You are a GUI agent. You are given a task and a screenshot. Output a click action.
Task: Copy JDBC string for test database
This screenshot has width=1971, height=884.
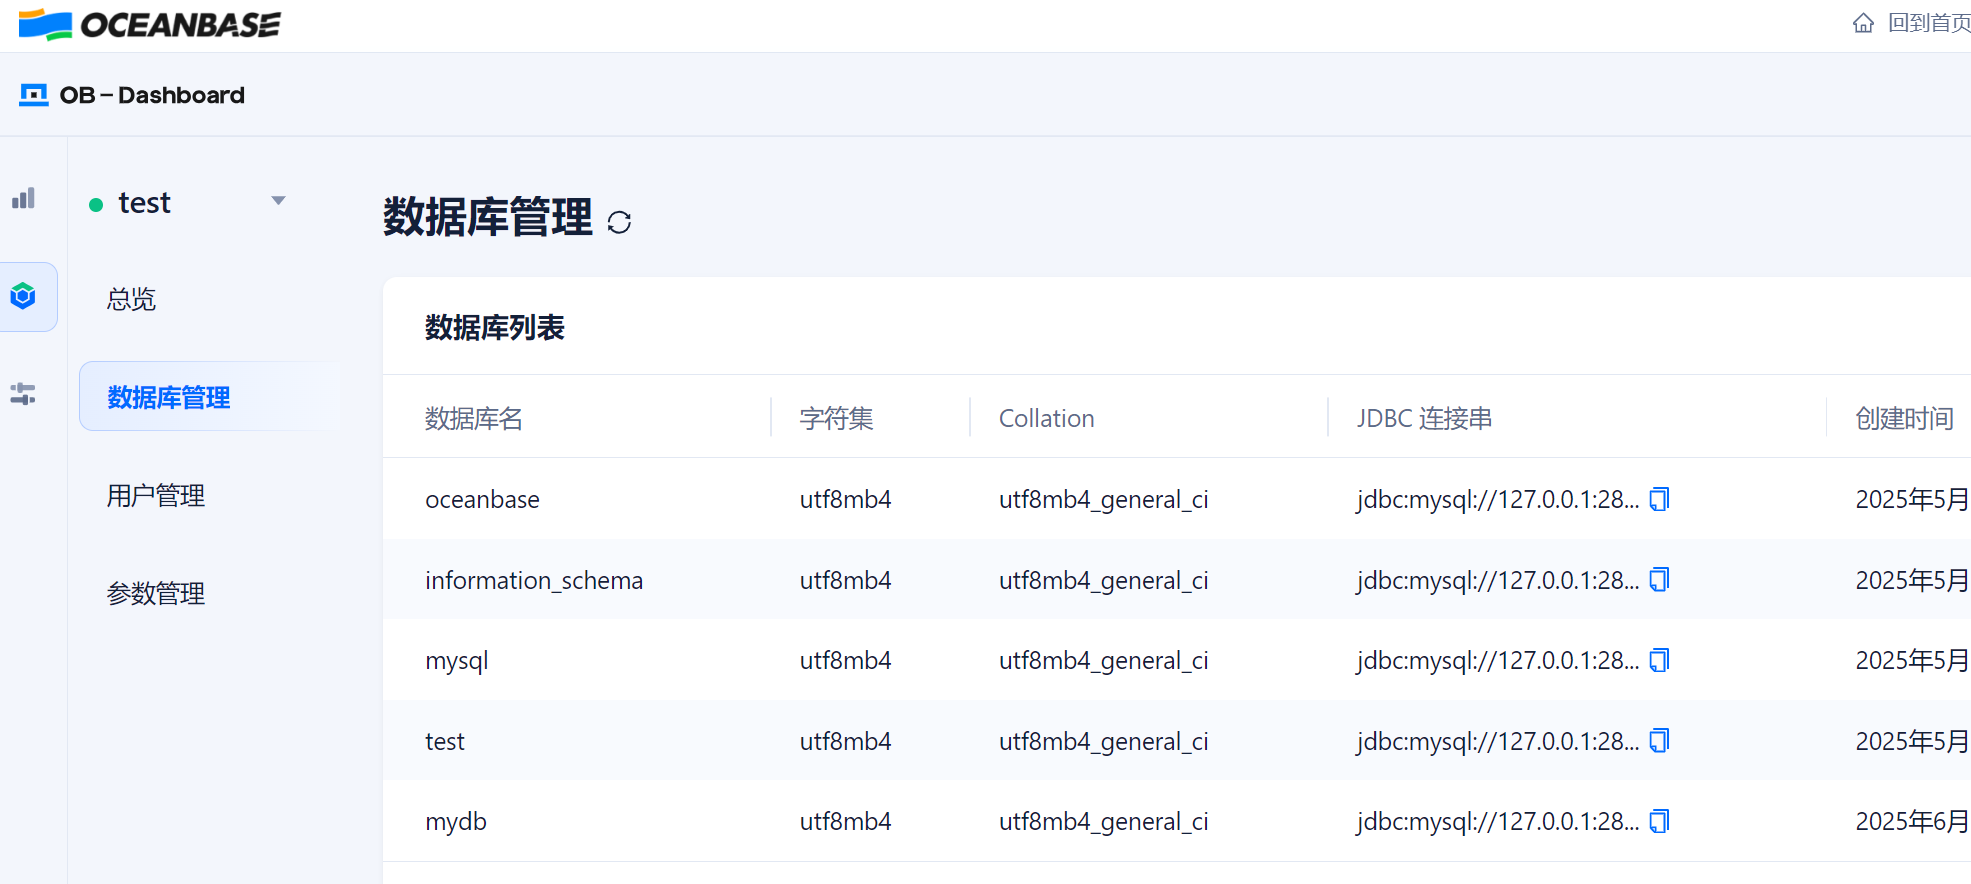click(x=1659, y=741)
